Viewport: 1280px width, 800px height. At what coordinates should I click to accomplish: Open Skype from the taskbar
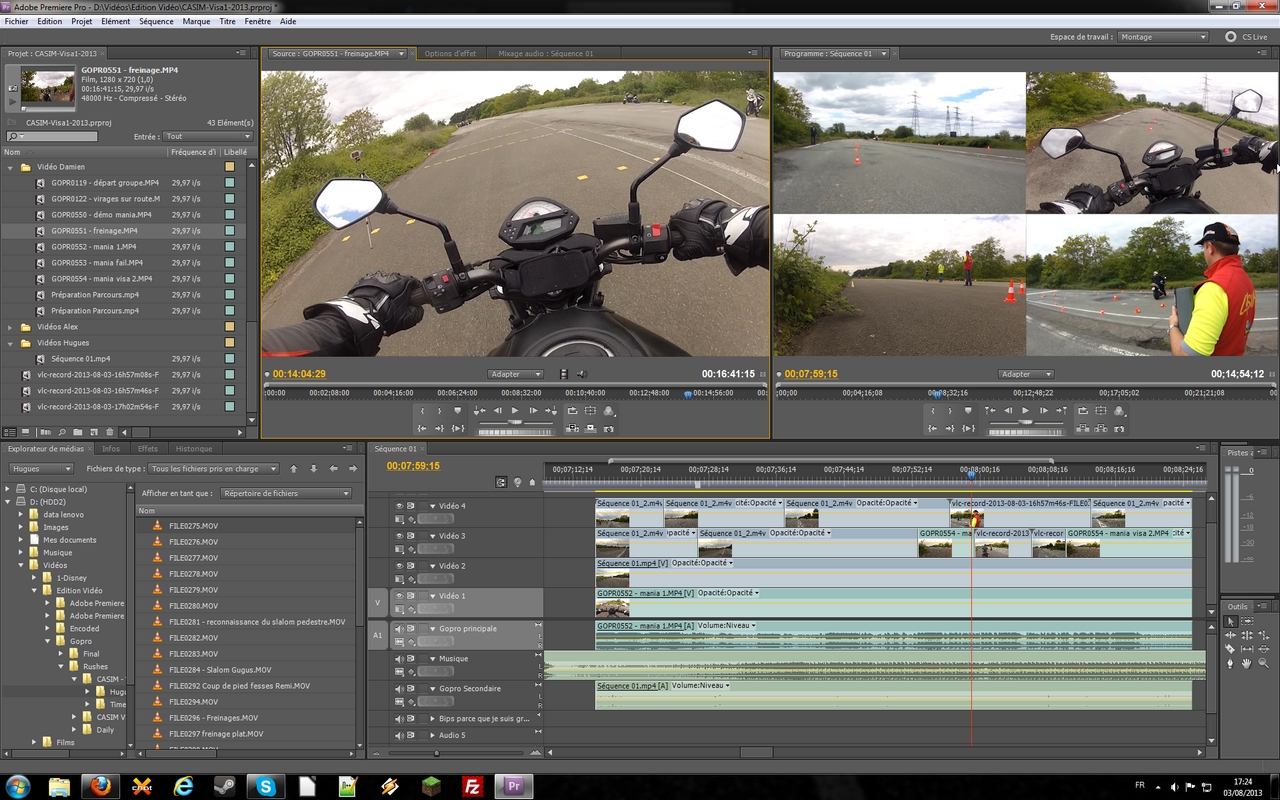click(266, 786)
